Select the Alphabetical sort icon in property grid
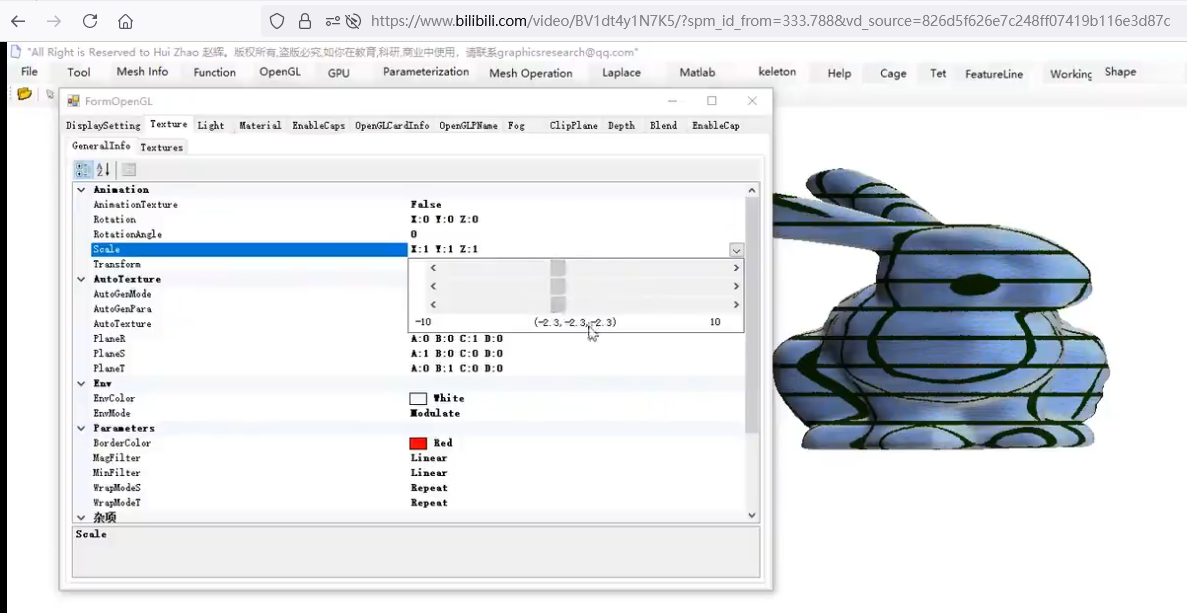This screenshot has height=613, width=1187. pyautogui.click(x=104, y=170)
